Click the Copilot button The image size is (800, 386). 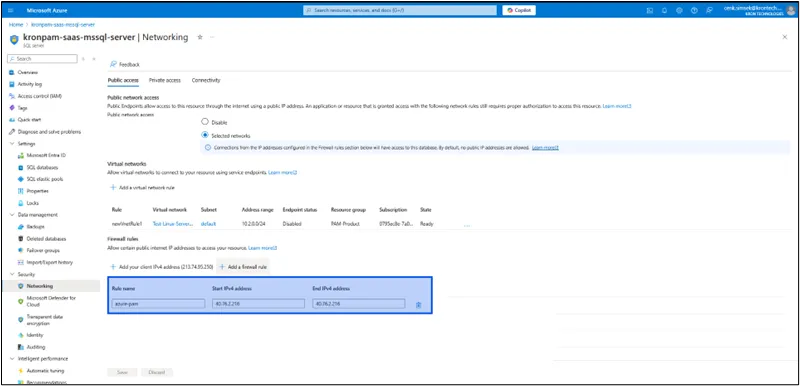pos(519,10)
